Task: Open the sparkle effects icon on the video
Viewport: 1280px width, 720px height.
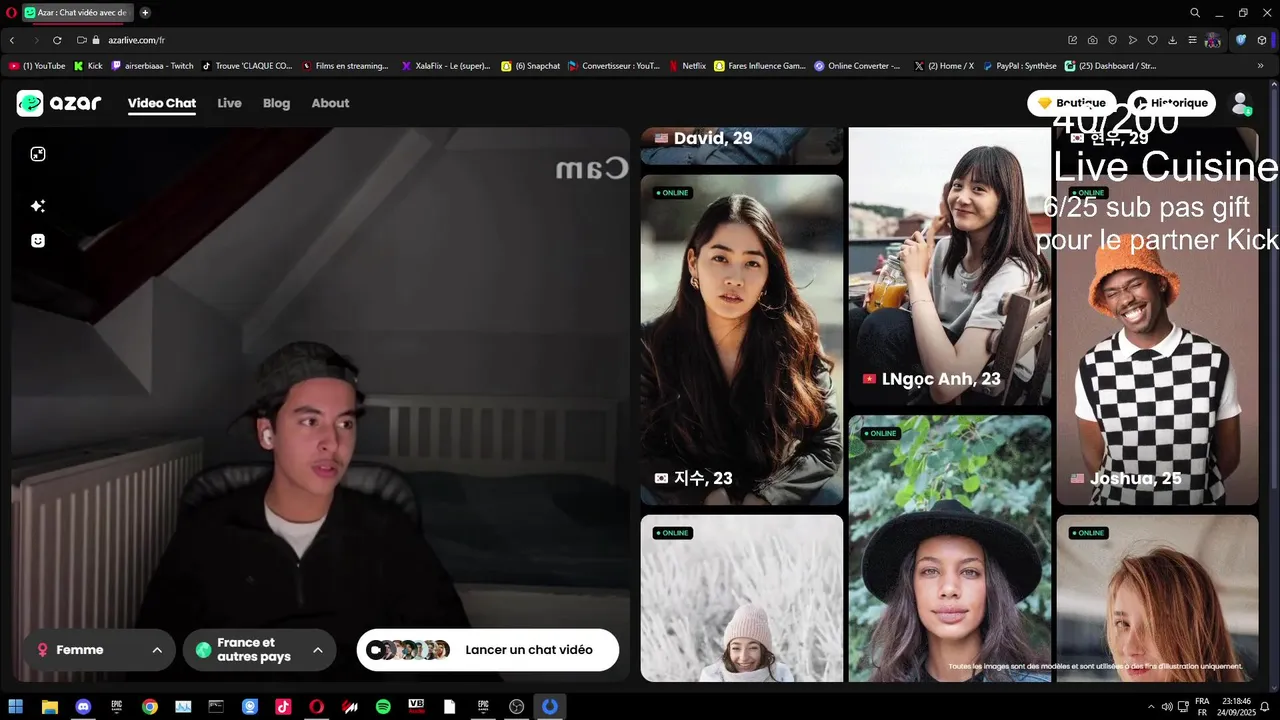Action: 38,206
